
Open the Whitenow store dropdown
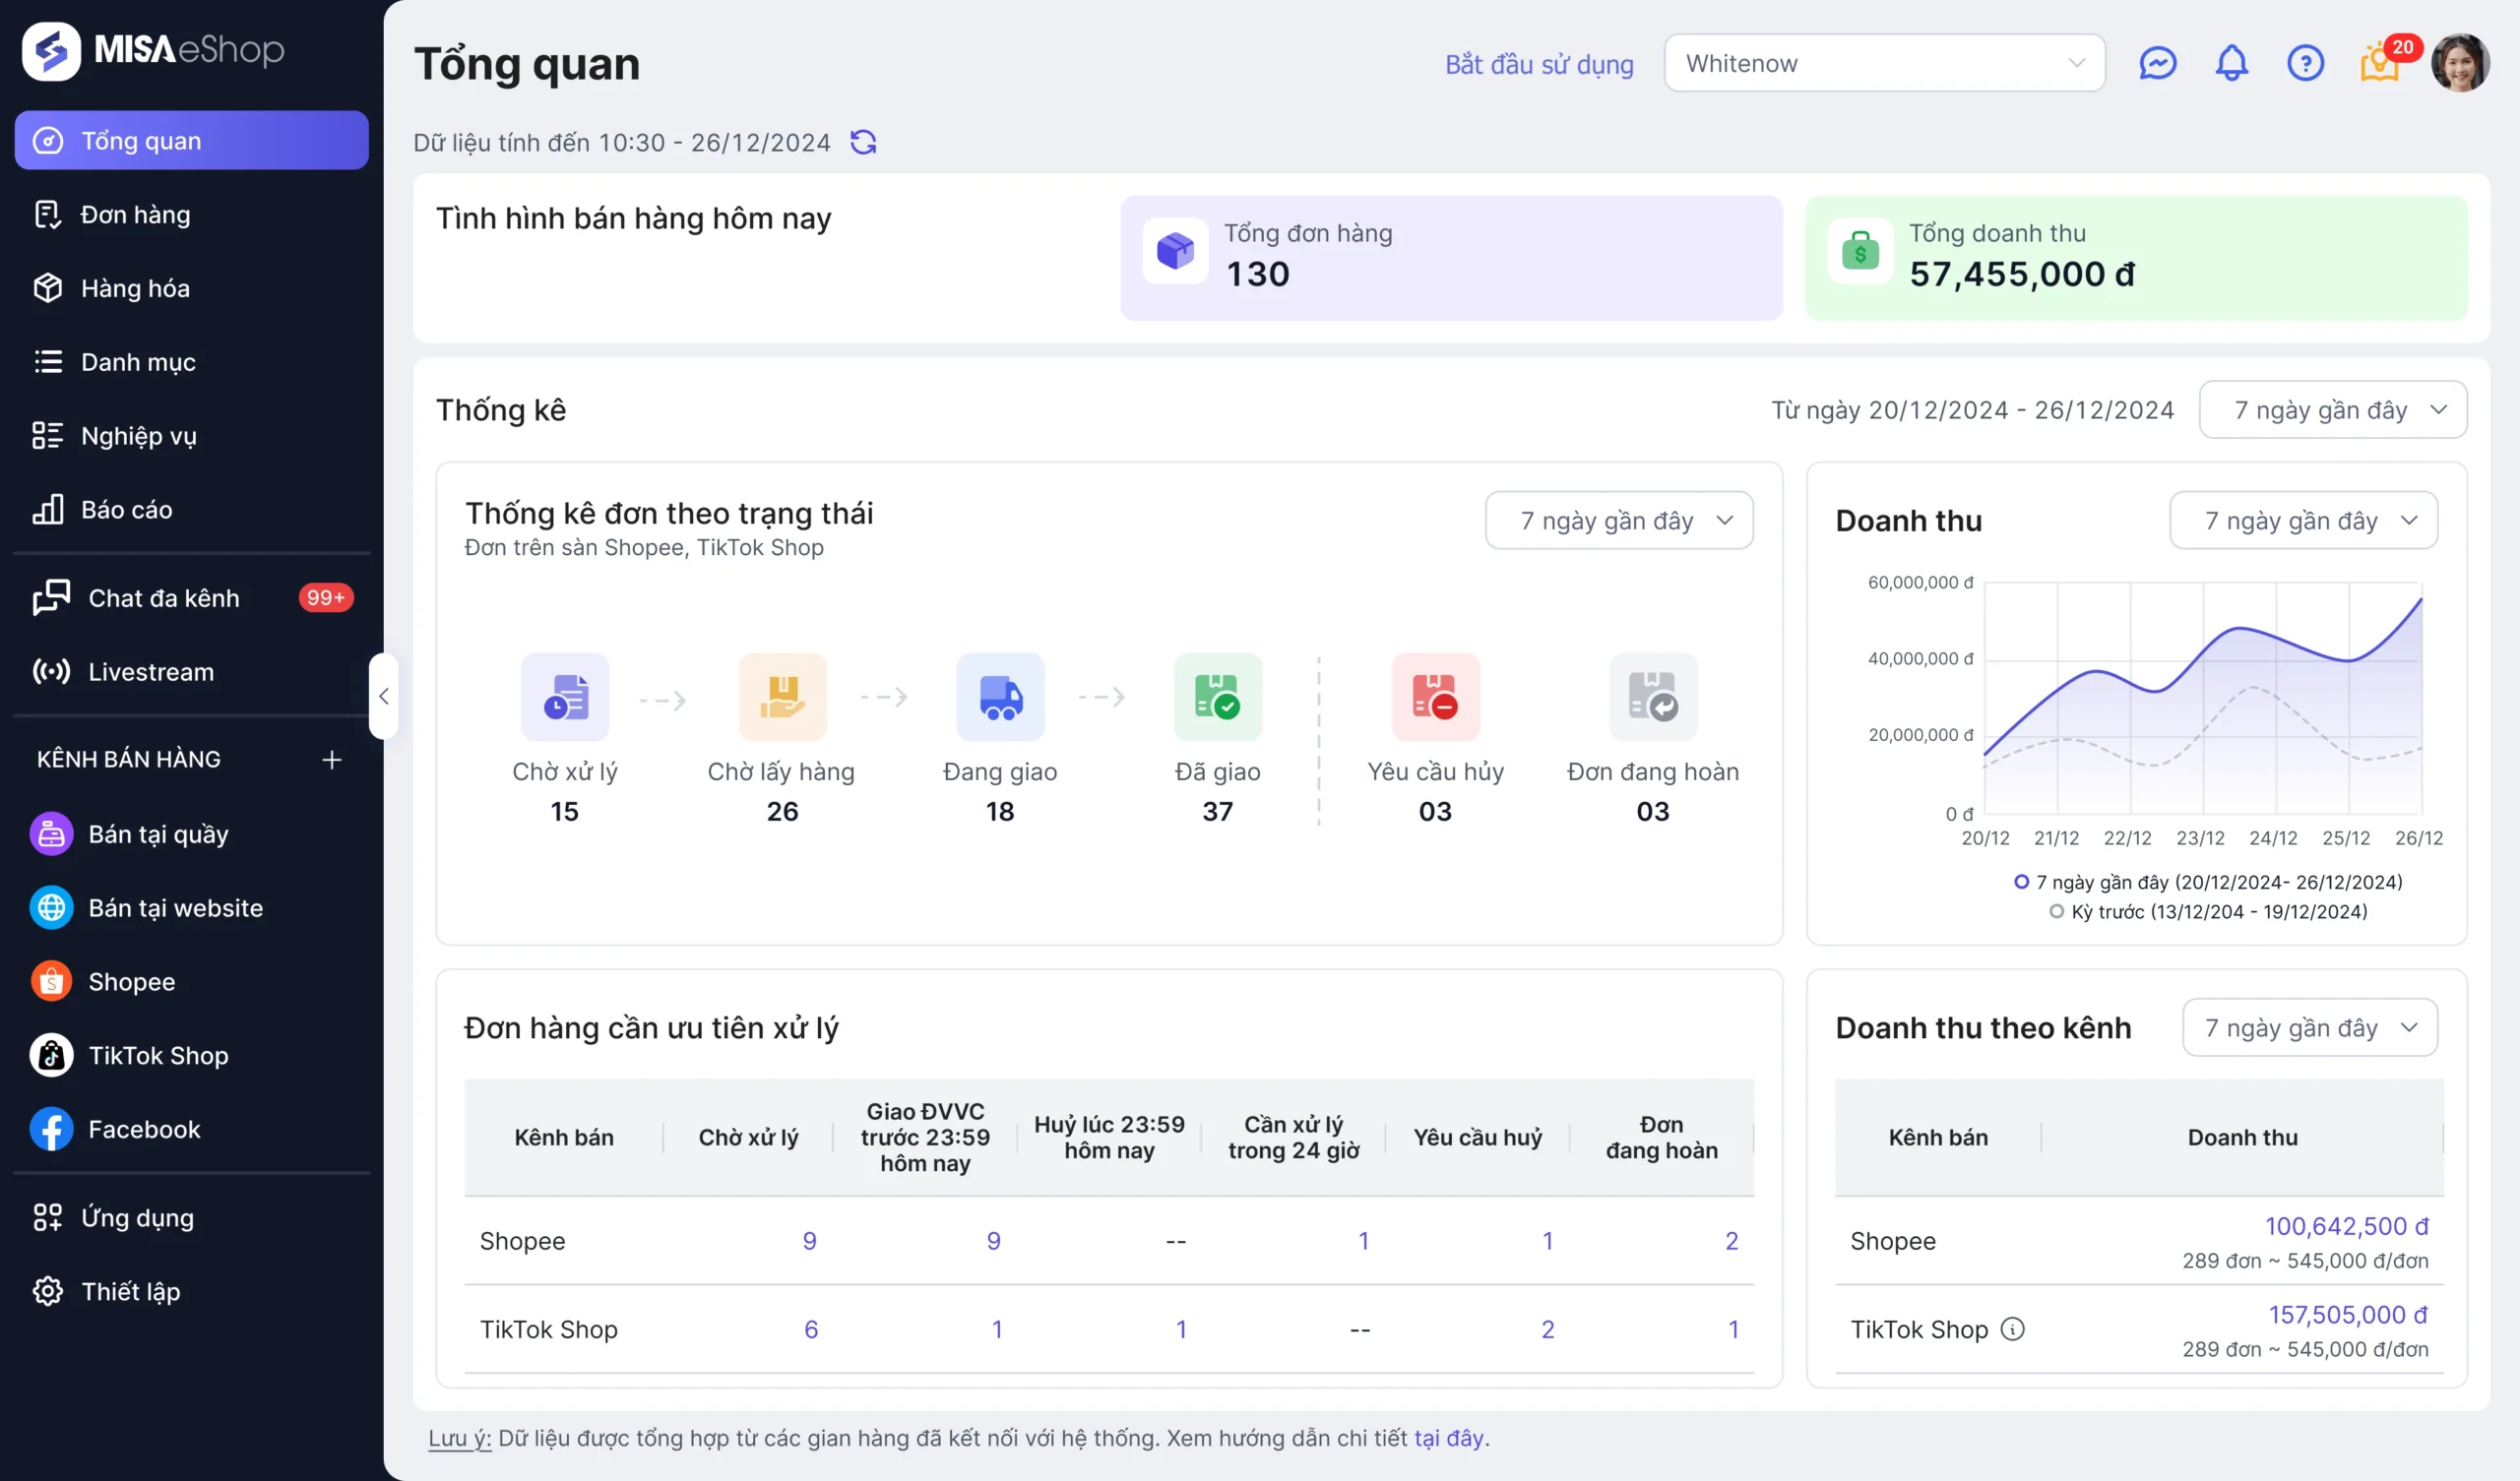[x=1884, y=63]
